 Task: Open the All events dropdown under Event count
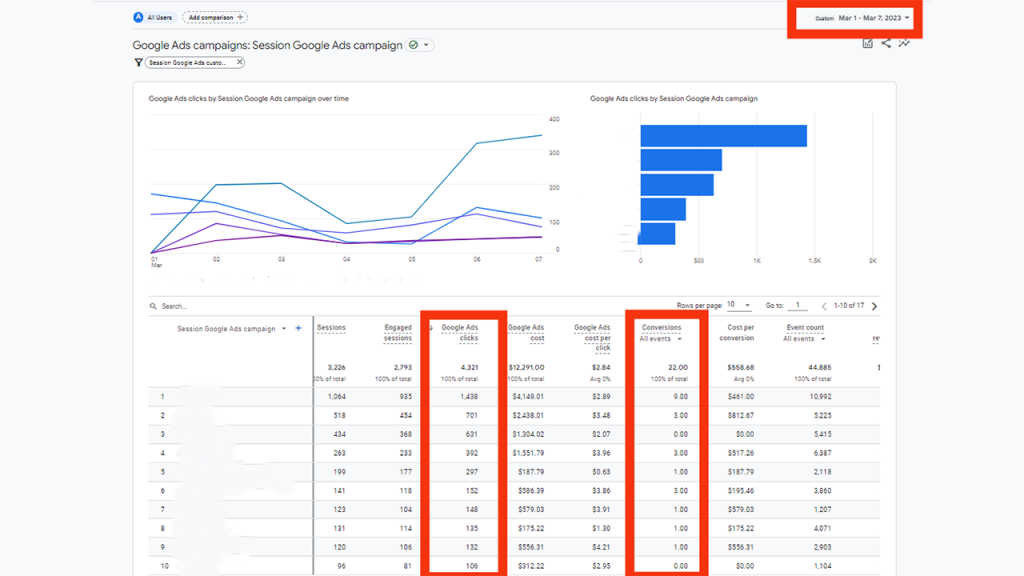pyautogui.click(x=804, y=340)
